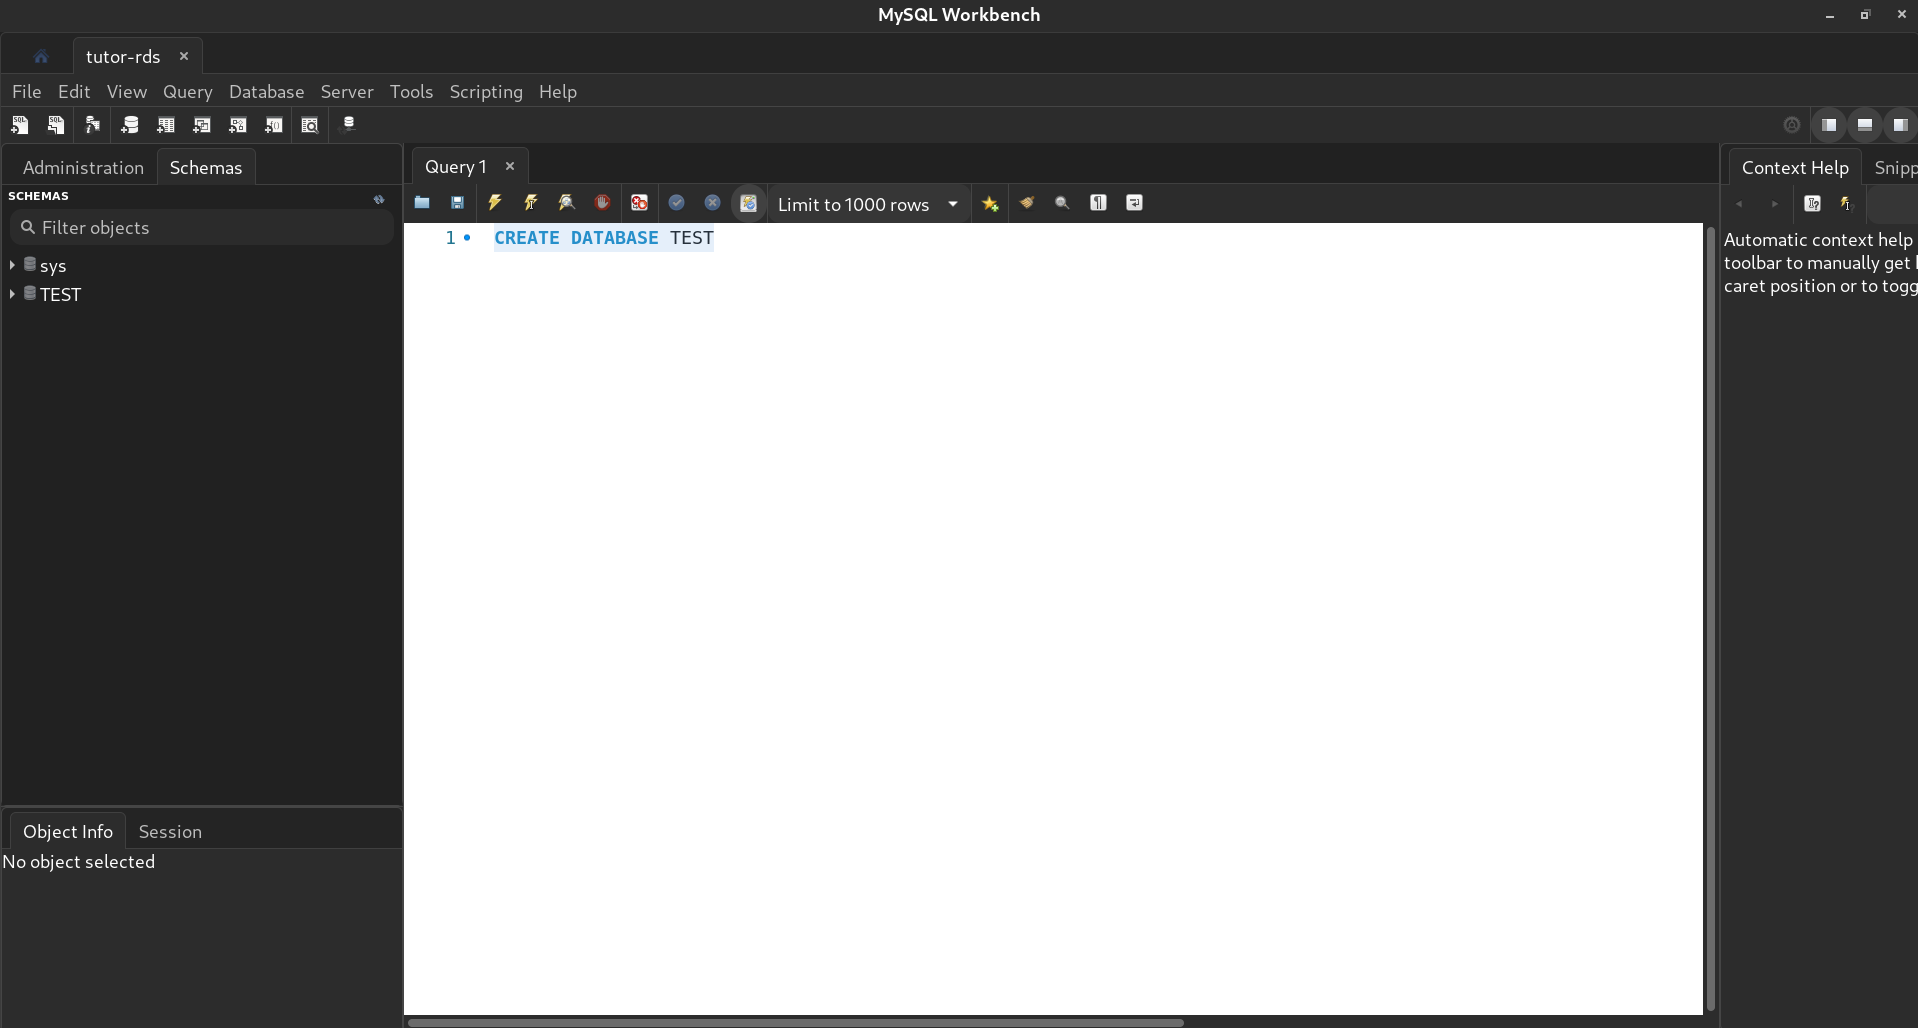Toggle the bottom output panel visibility
The image size is (1918, 1028).
pos(1864,125)
